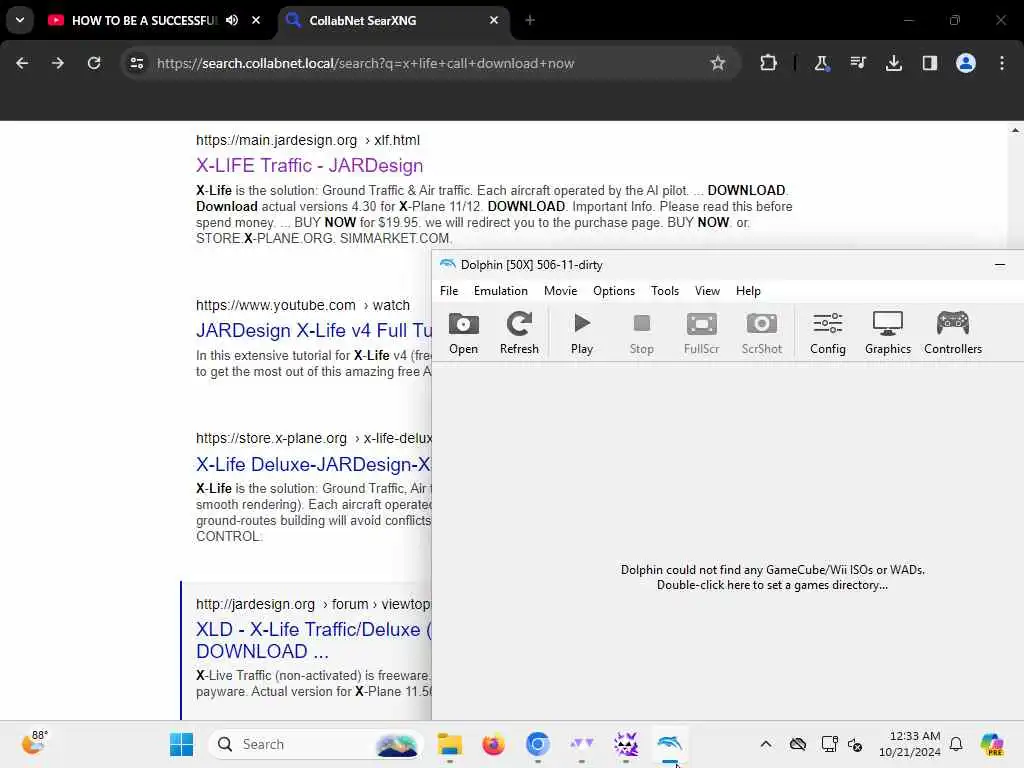The height and width of the screenshot is (768, 1024).
Task: Go forward in the browser
Action: pyautogui.click(x=57, y=63)
